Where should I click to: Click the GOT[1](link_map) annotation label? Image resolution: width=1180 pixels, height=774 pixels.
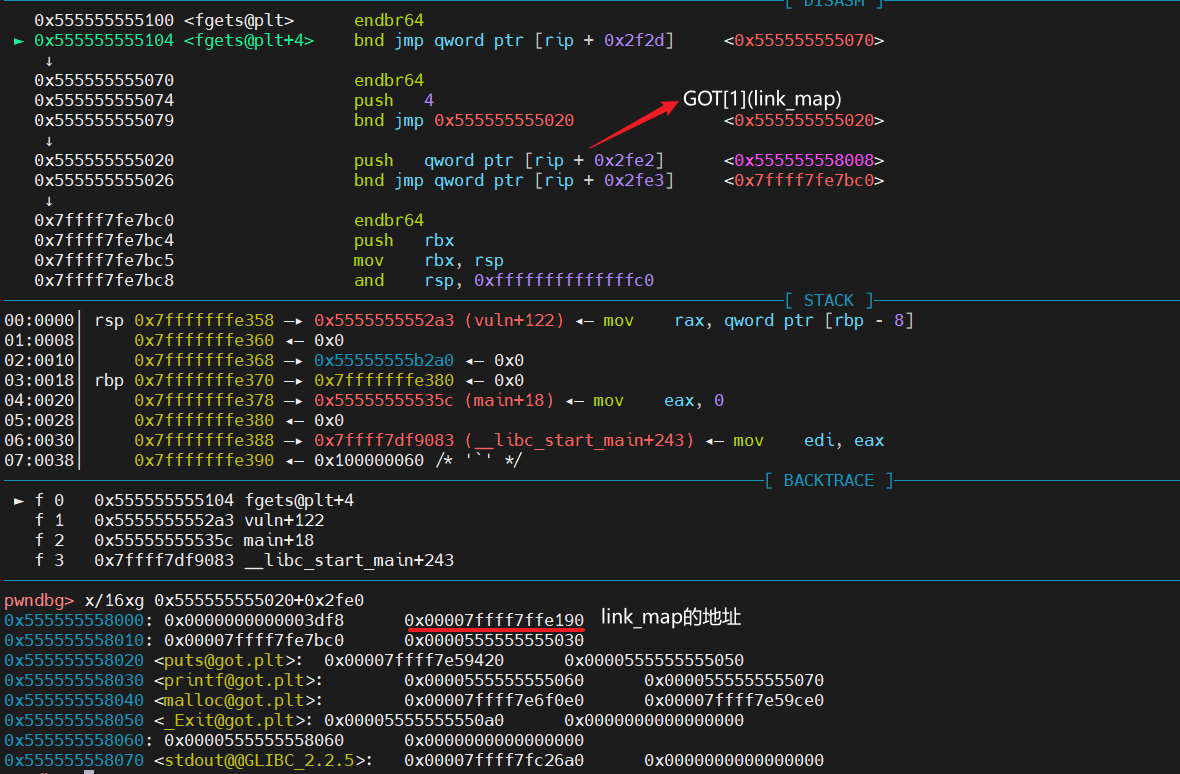coord(762,99)
